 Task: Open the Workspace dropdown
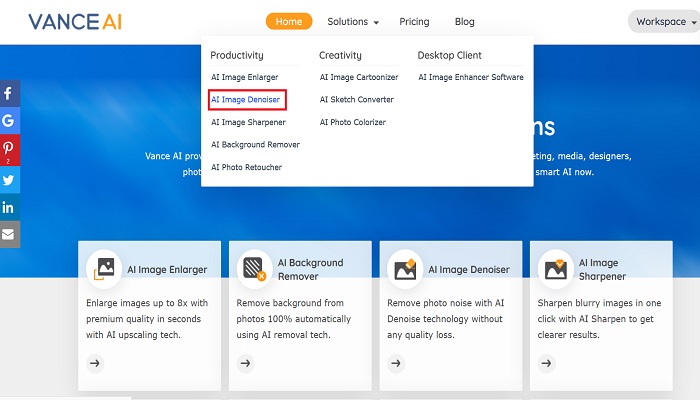(x=664, y=21)
